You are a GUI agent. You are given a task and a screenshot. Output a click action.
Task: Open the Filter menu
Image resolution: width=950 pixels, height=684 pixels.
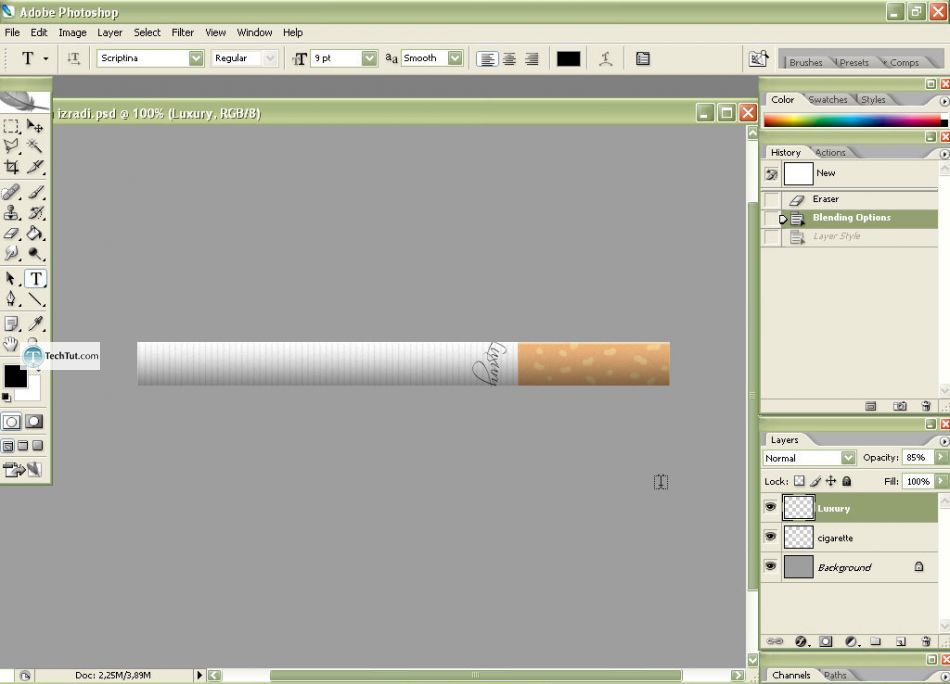[x=182, y=32]
